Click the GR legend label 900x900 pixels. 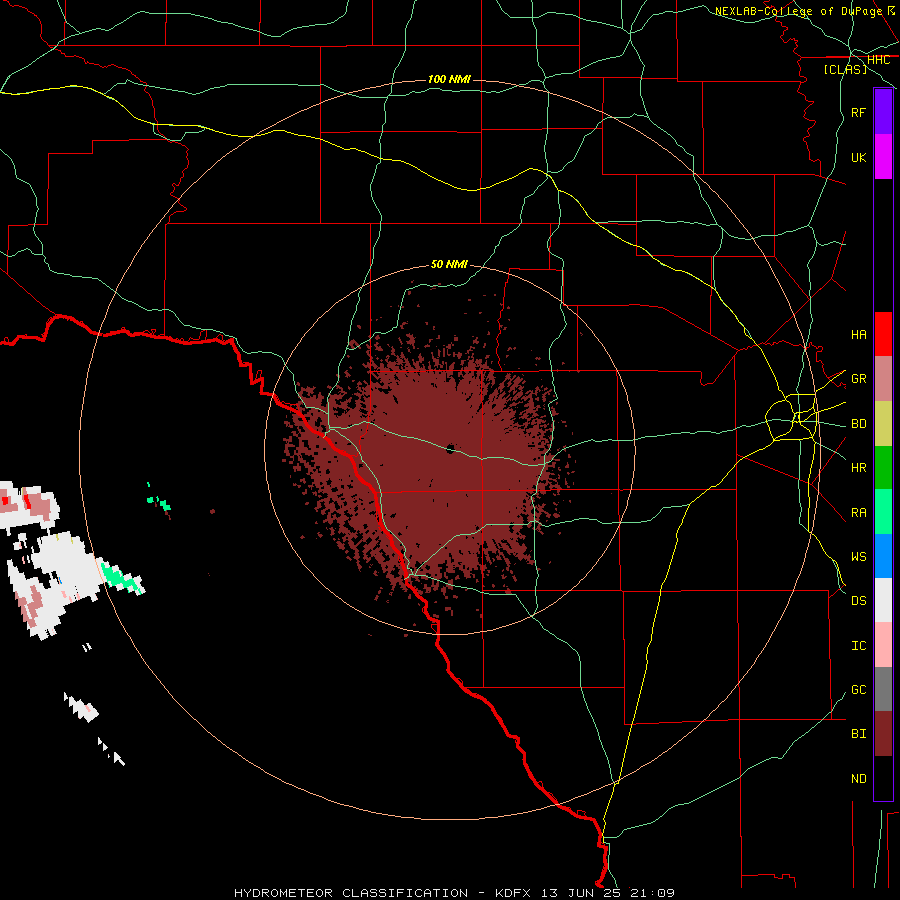click(858, 379)
